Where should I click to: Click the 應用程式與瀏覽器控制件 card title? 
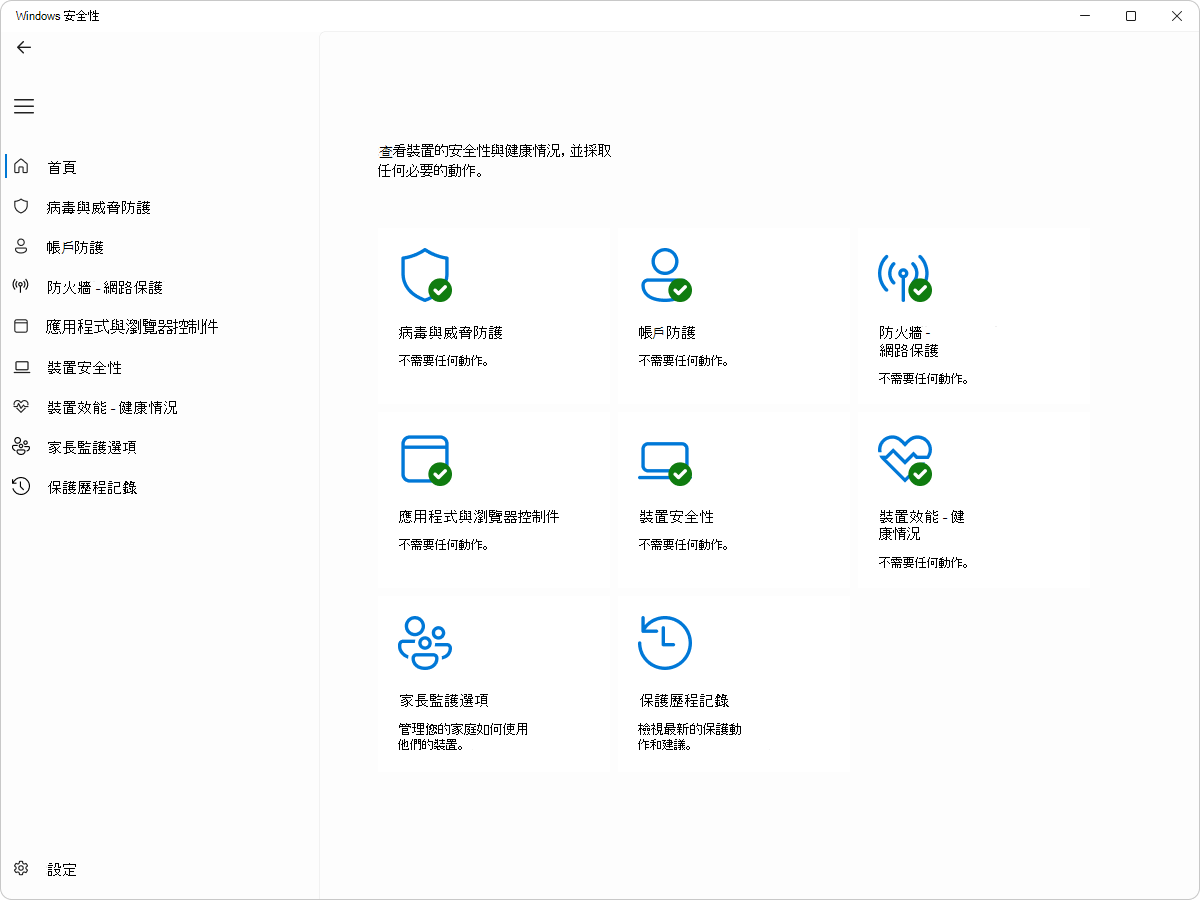479,517
